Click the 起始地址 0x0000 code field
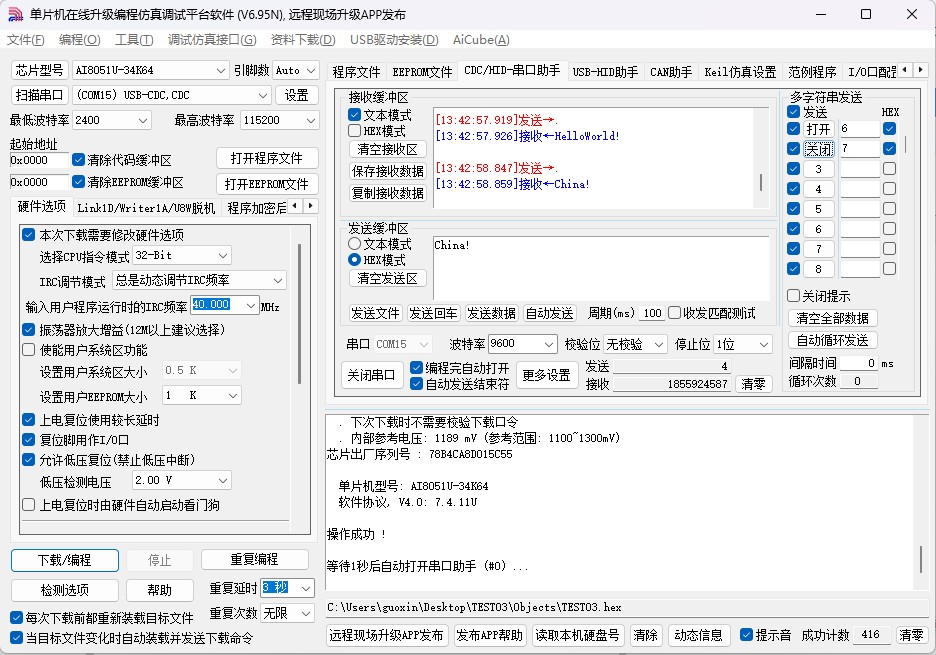This screenshot has height=655, width=936. [38, 160]
